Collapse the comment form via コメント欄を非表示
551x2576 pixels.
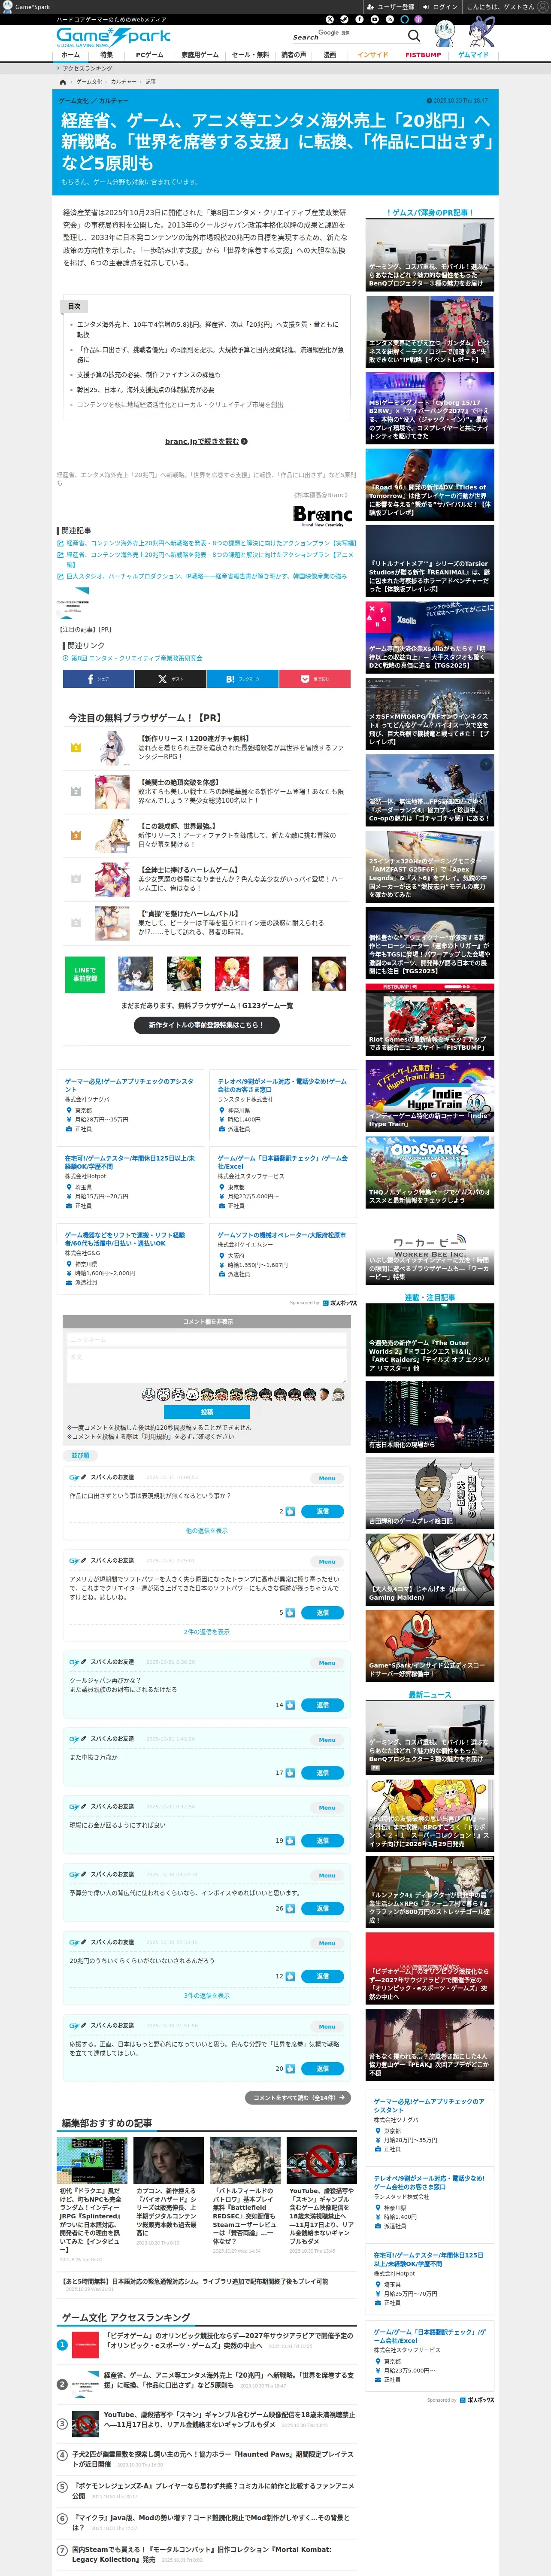coord(207,1321)
